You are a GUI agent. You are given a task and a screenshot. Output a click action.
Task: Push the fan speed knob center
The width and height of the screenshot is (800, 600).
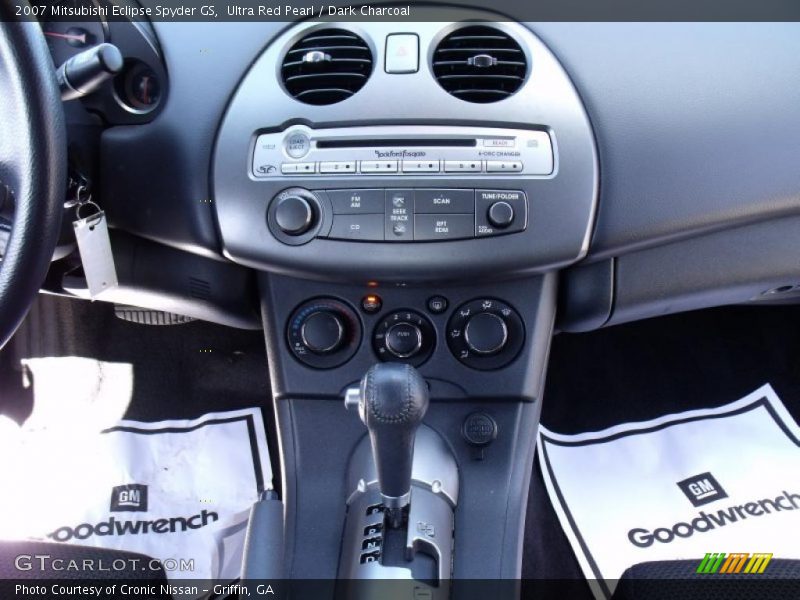pos(403,338)
